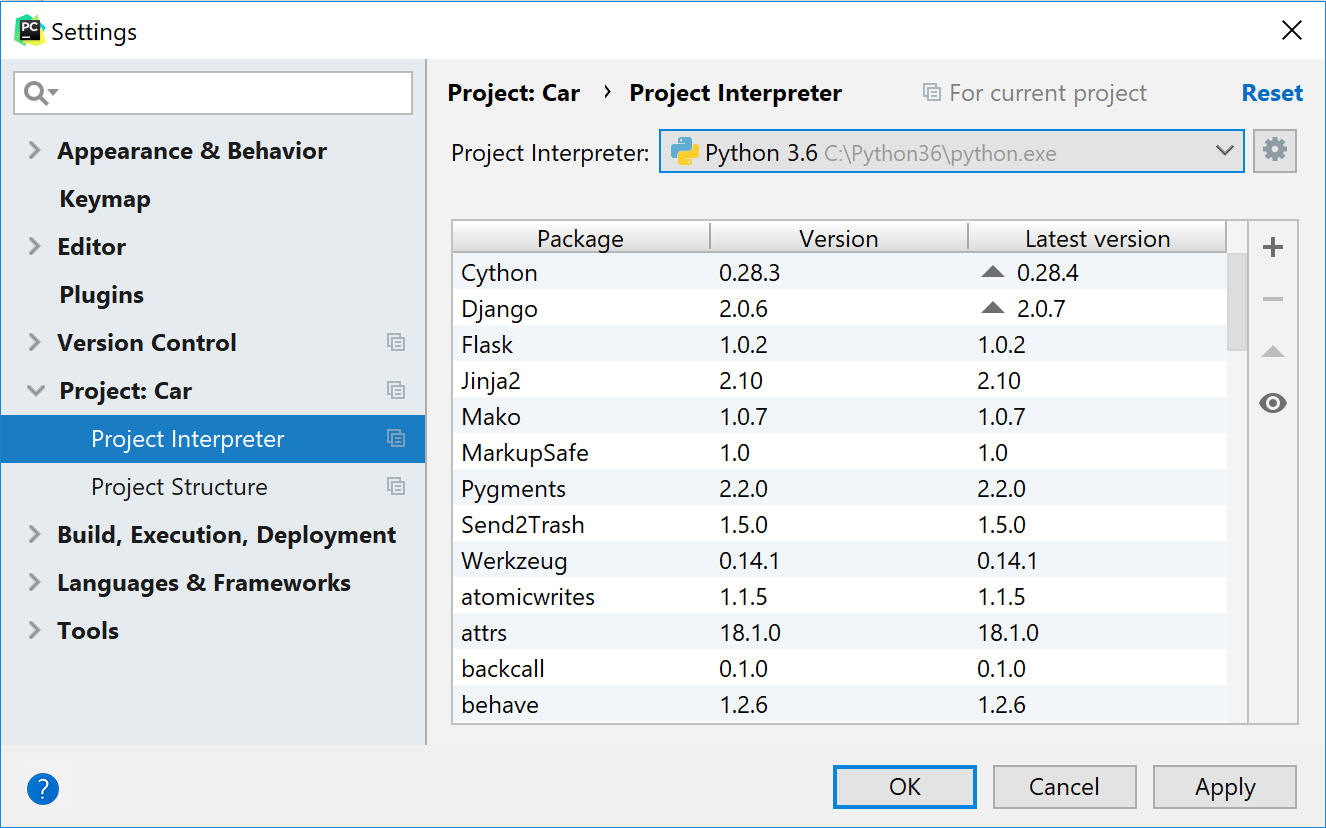1326x828 pixels.
Task: Toggle the show early releases eye icon
Action: [1272, 404]
